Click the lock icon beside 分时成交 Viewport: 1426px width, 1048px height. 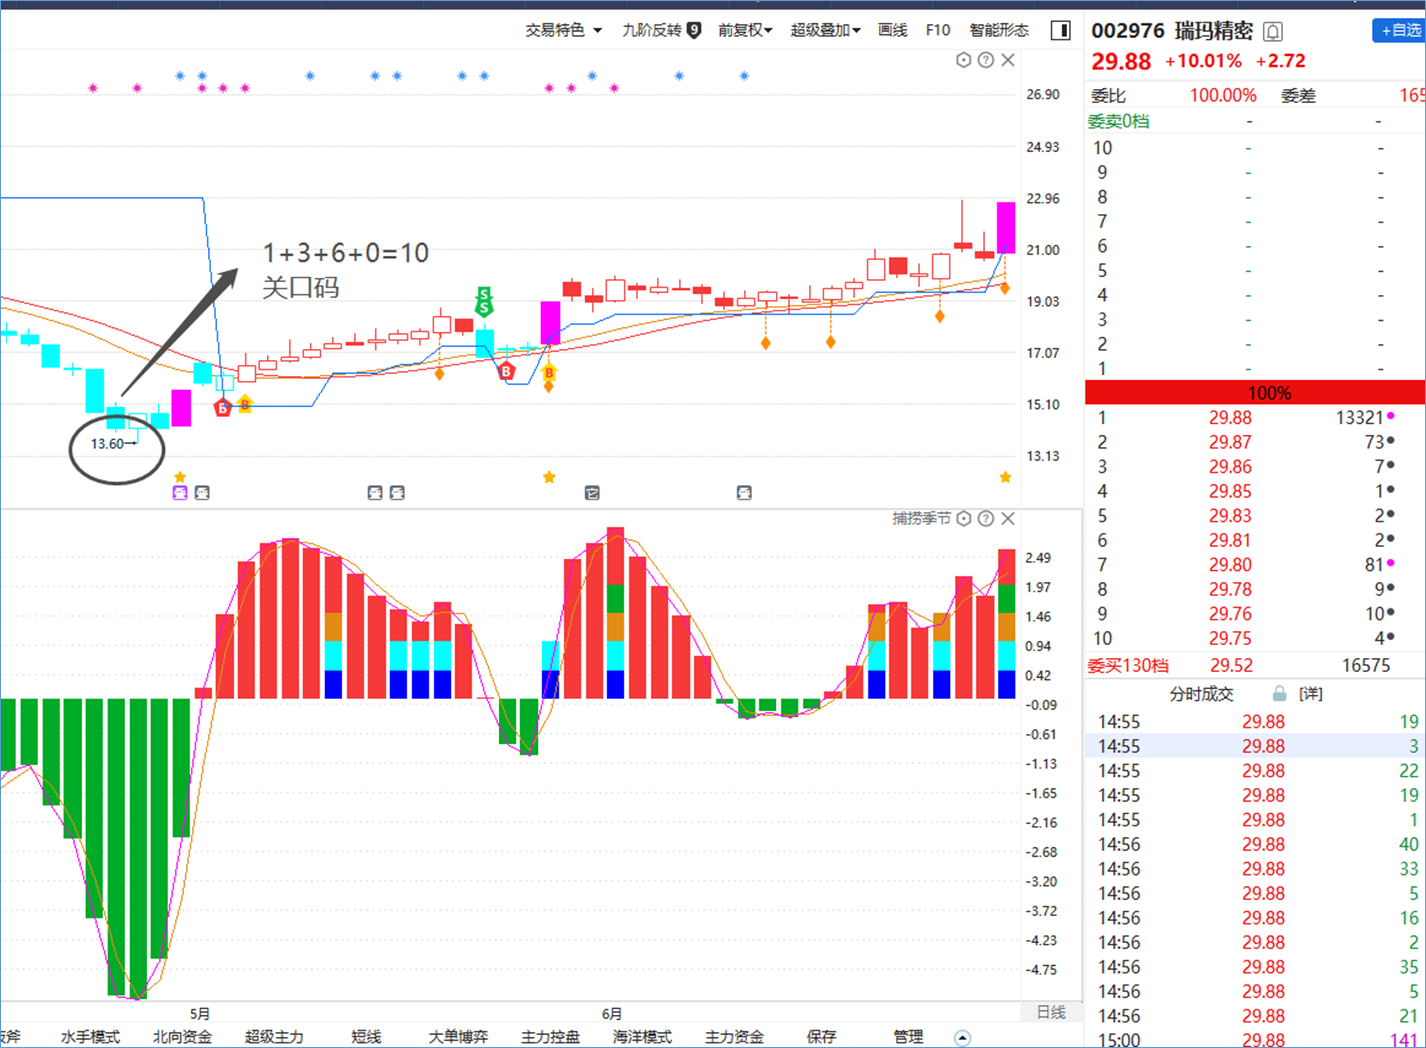[1279, 694]
